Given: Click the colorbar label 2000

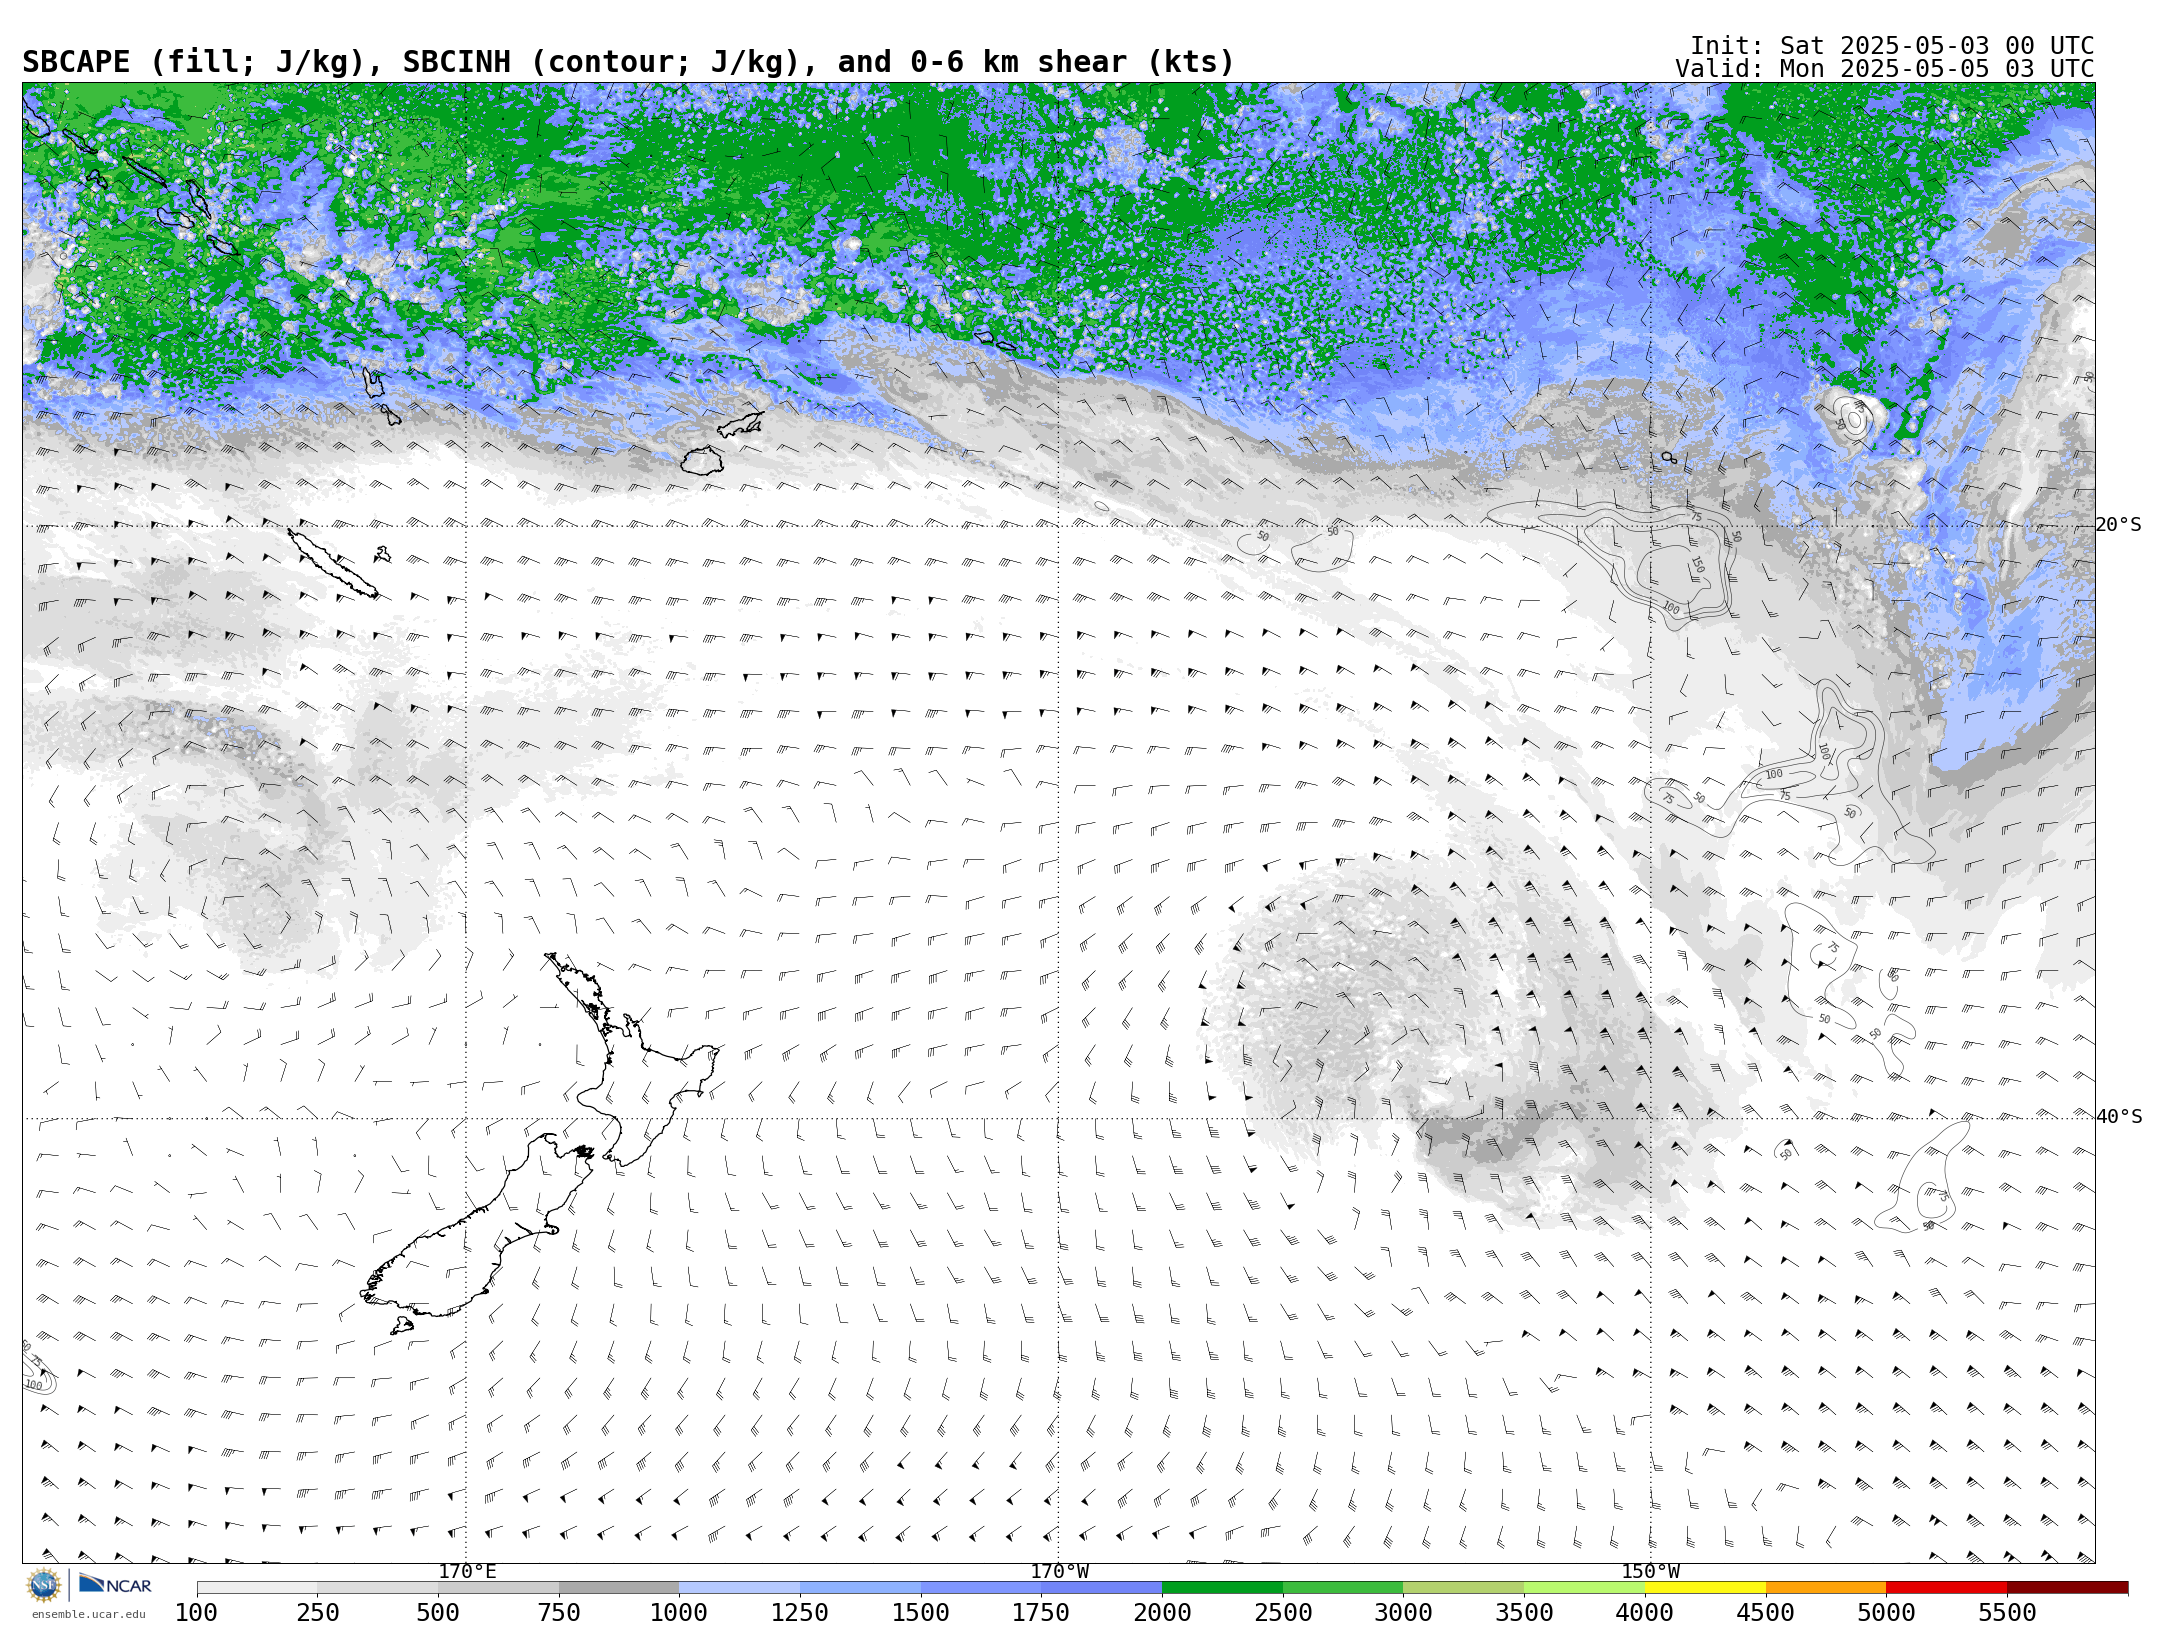Looking at the screenshot, I should [1162, 1612].
